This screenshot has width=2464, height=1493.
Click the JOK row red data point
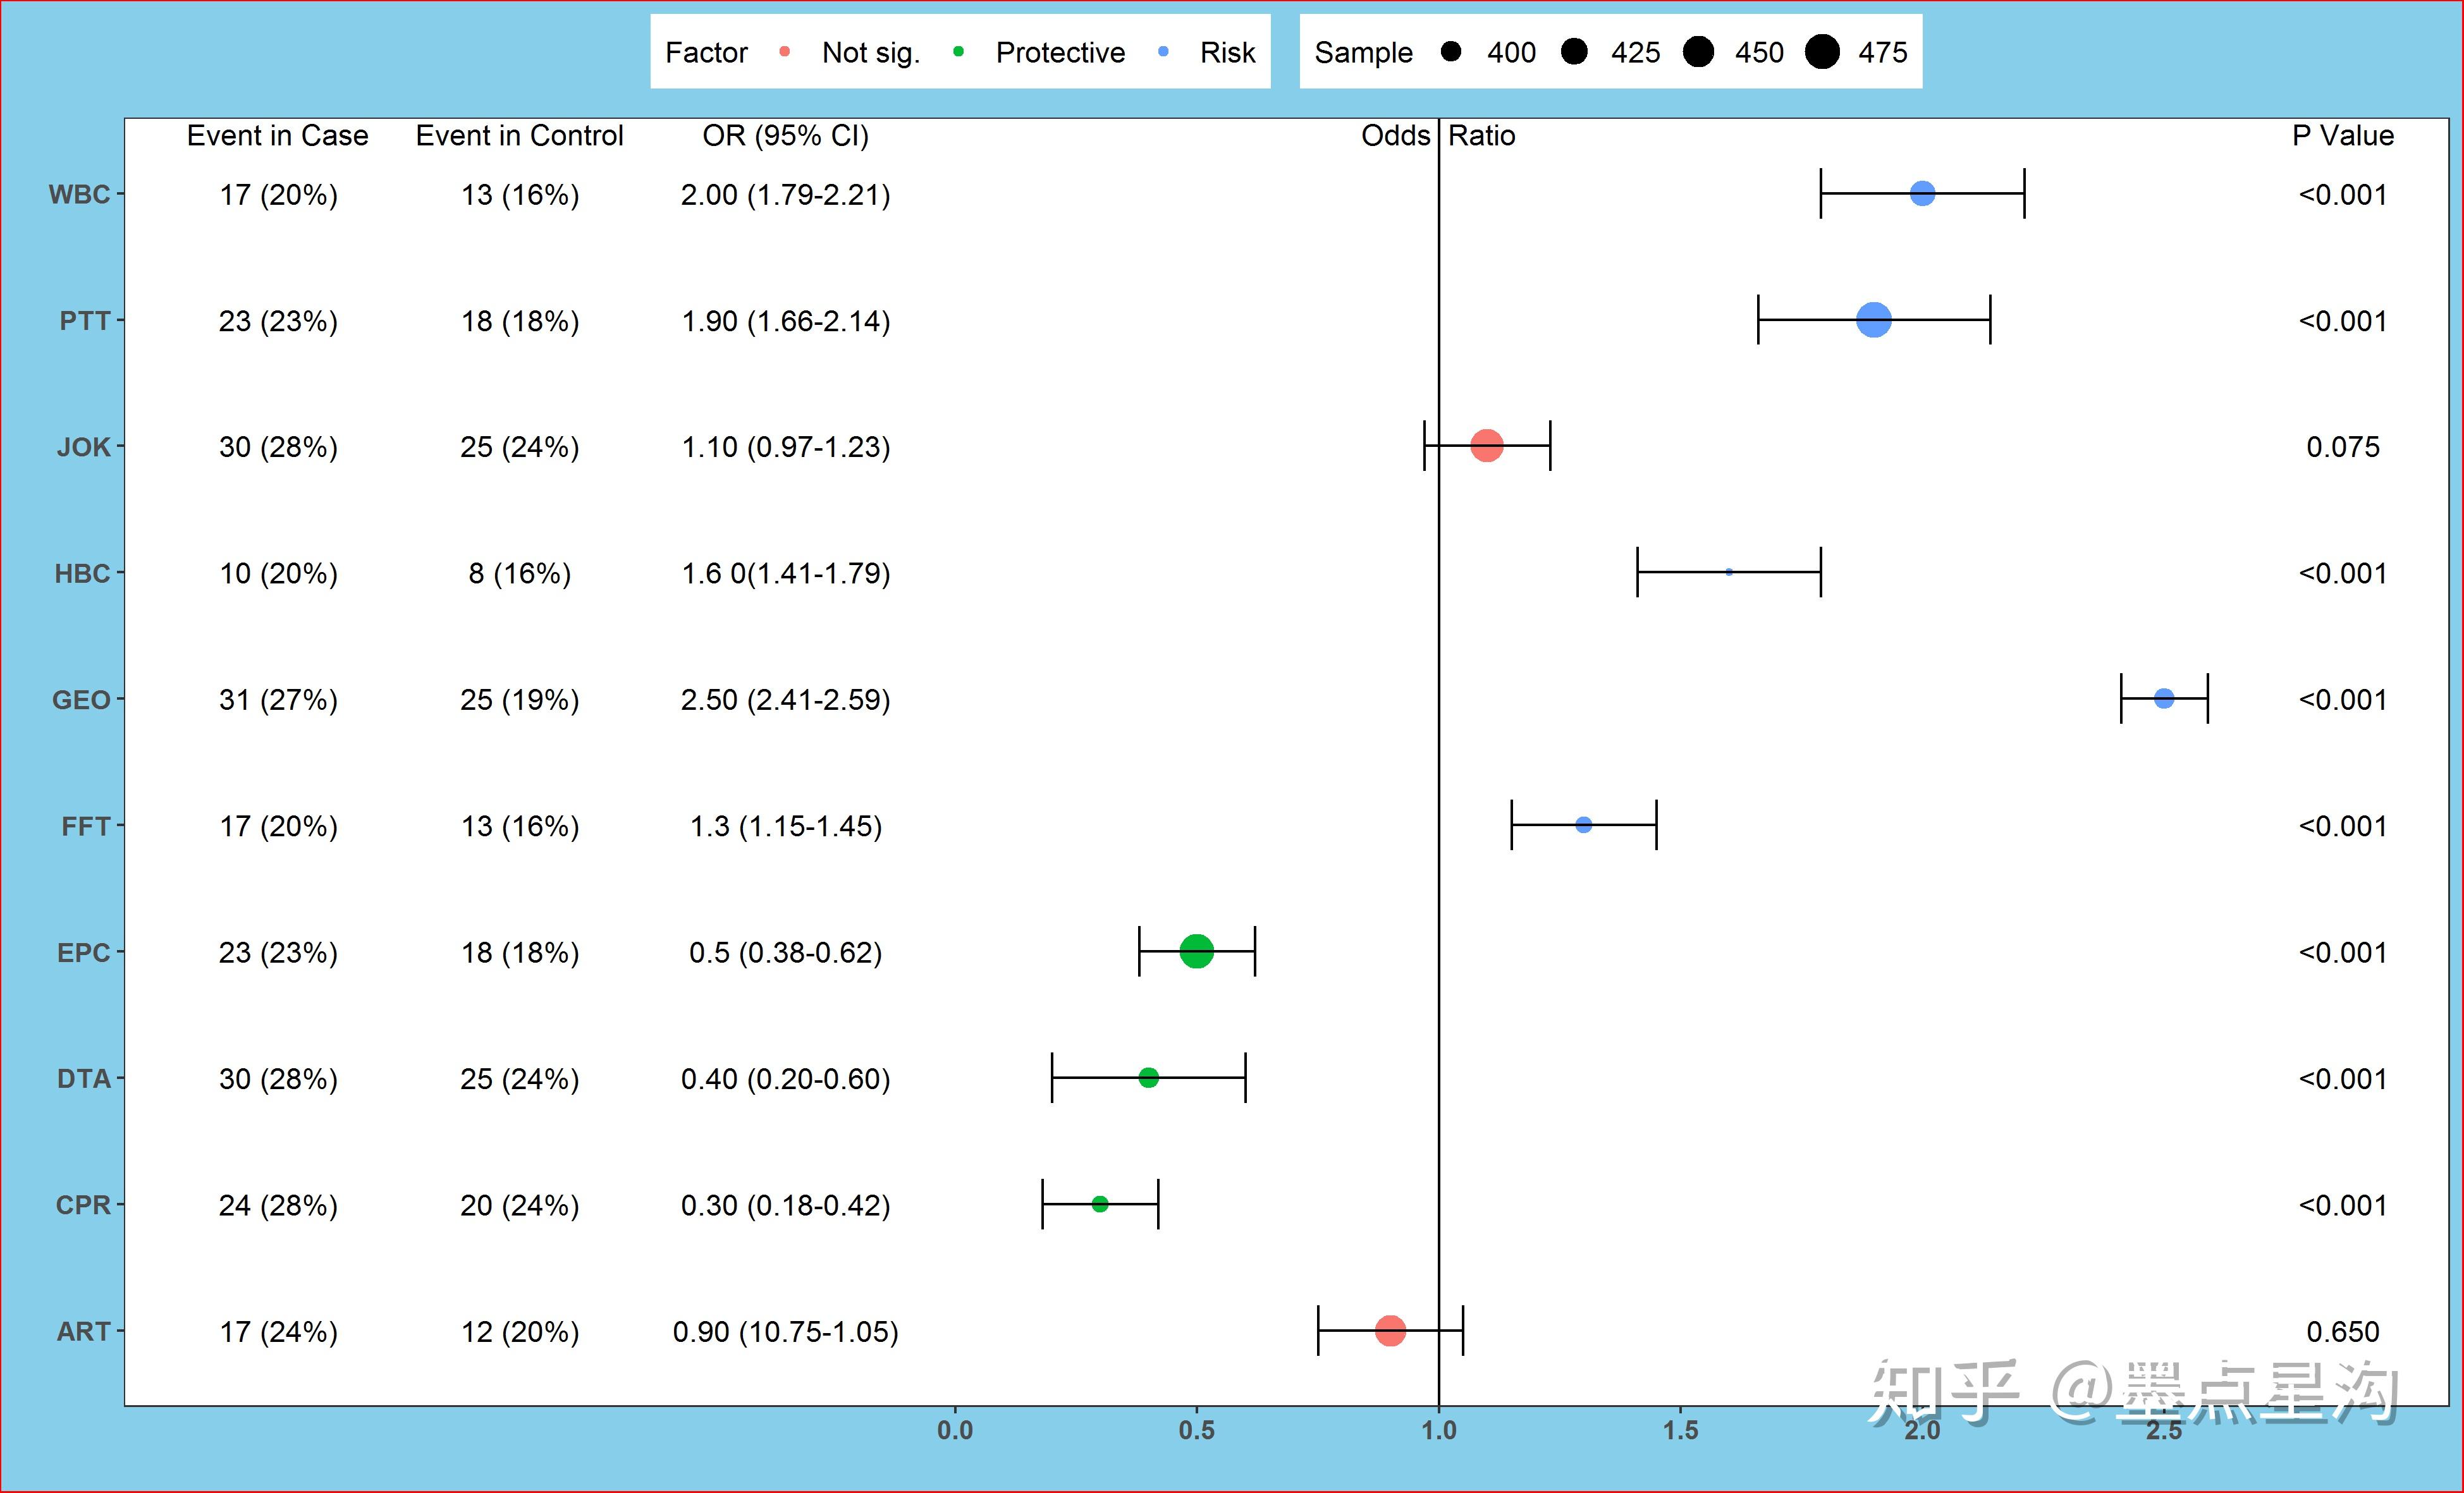(x=1487, y=446)
